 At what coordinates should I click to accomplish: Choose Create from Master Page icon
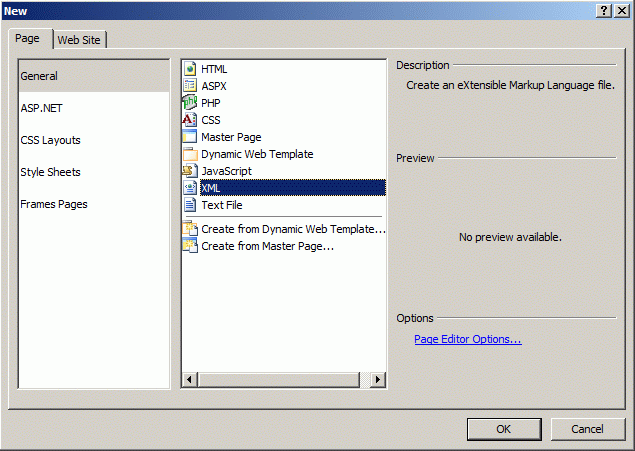click(190, 246)
